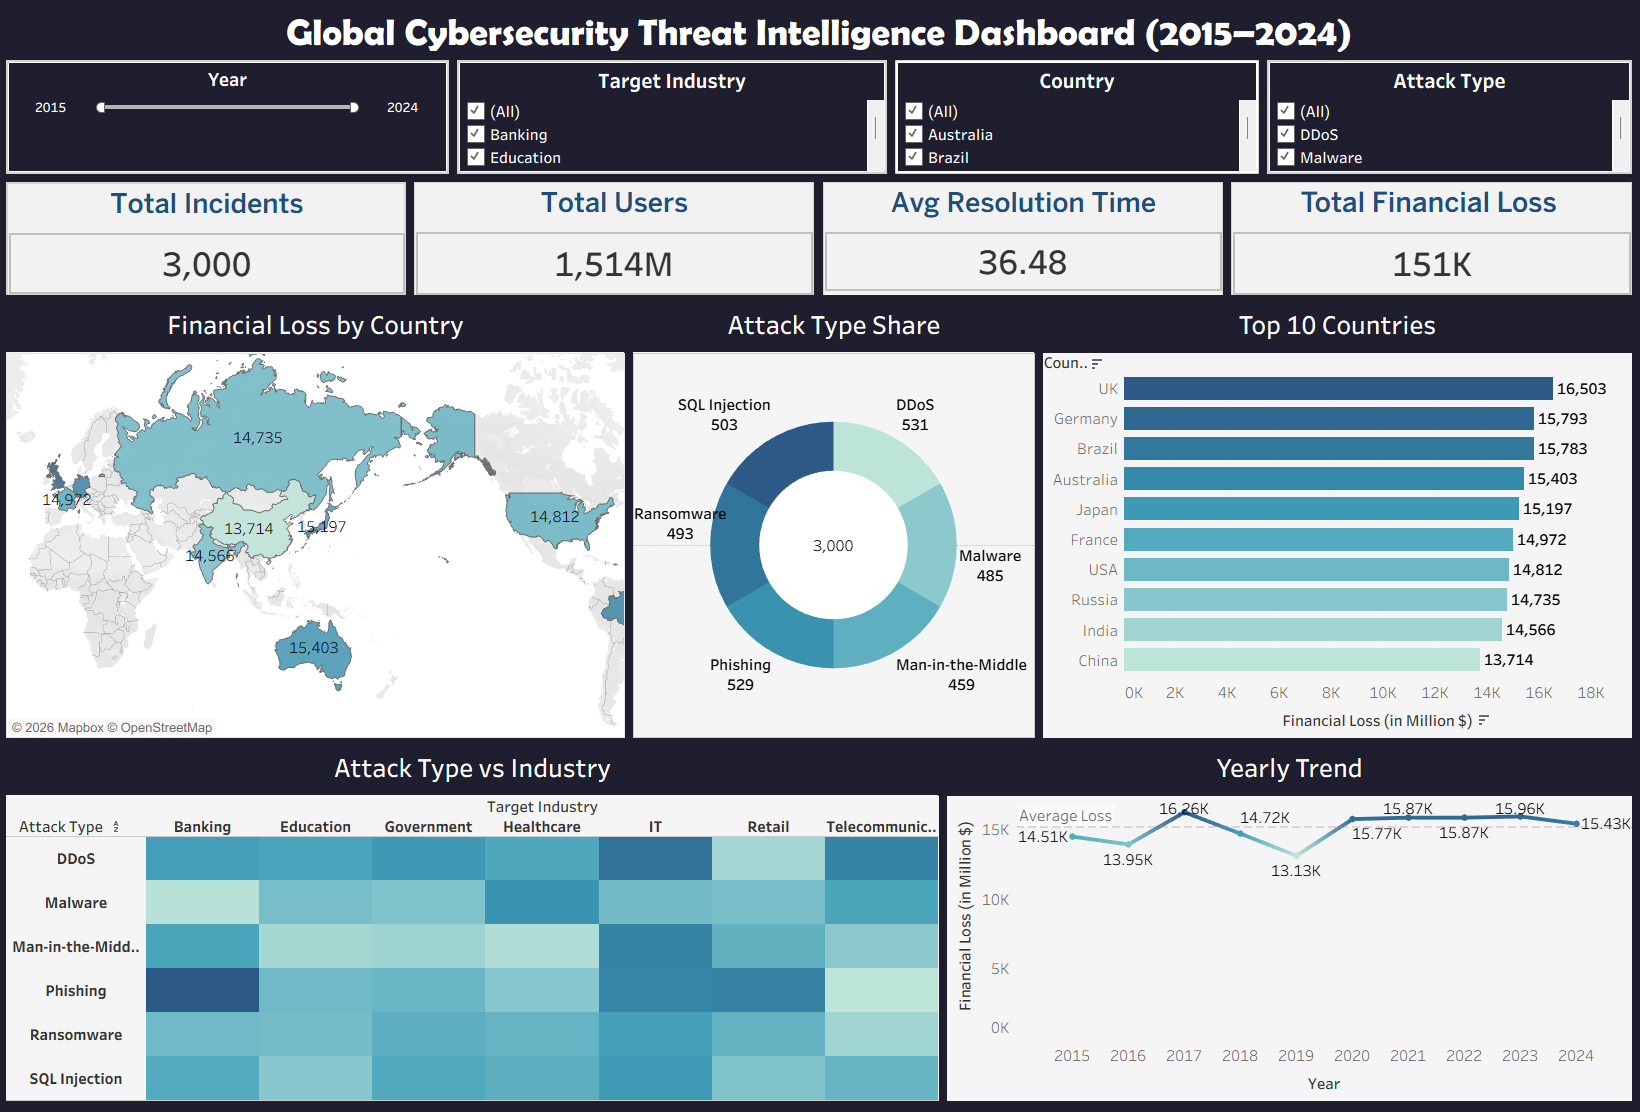
Task: Select the France bar showing 14,972
Action: click(x=1318, y=540)
